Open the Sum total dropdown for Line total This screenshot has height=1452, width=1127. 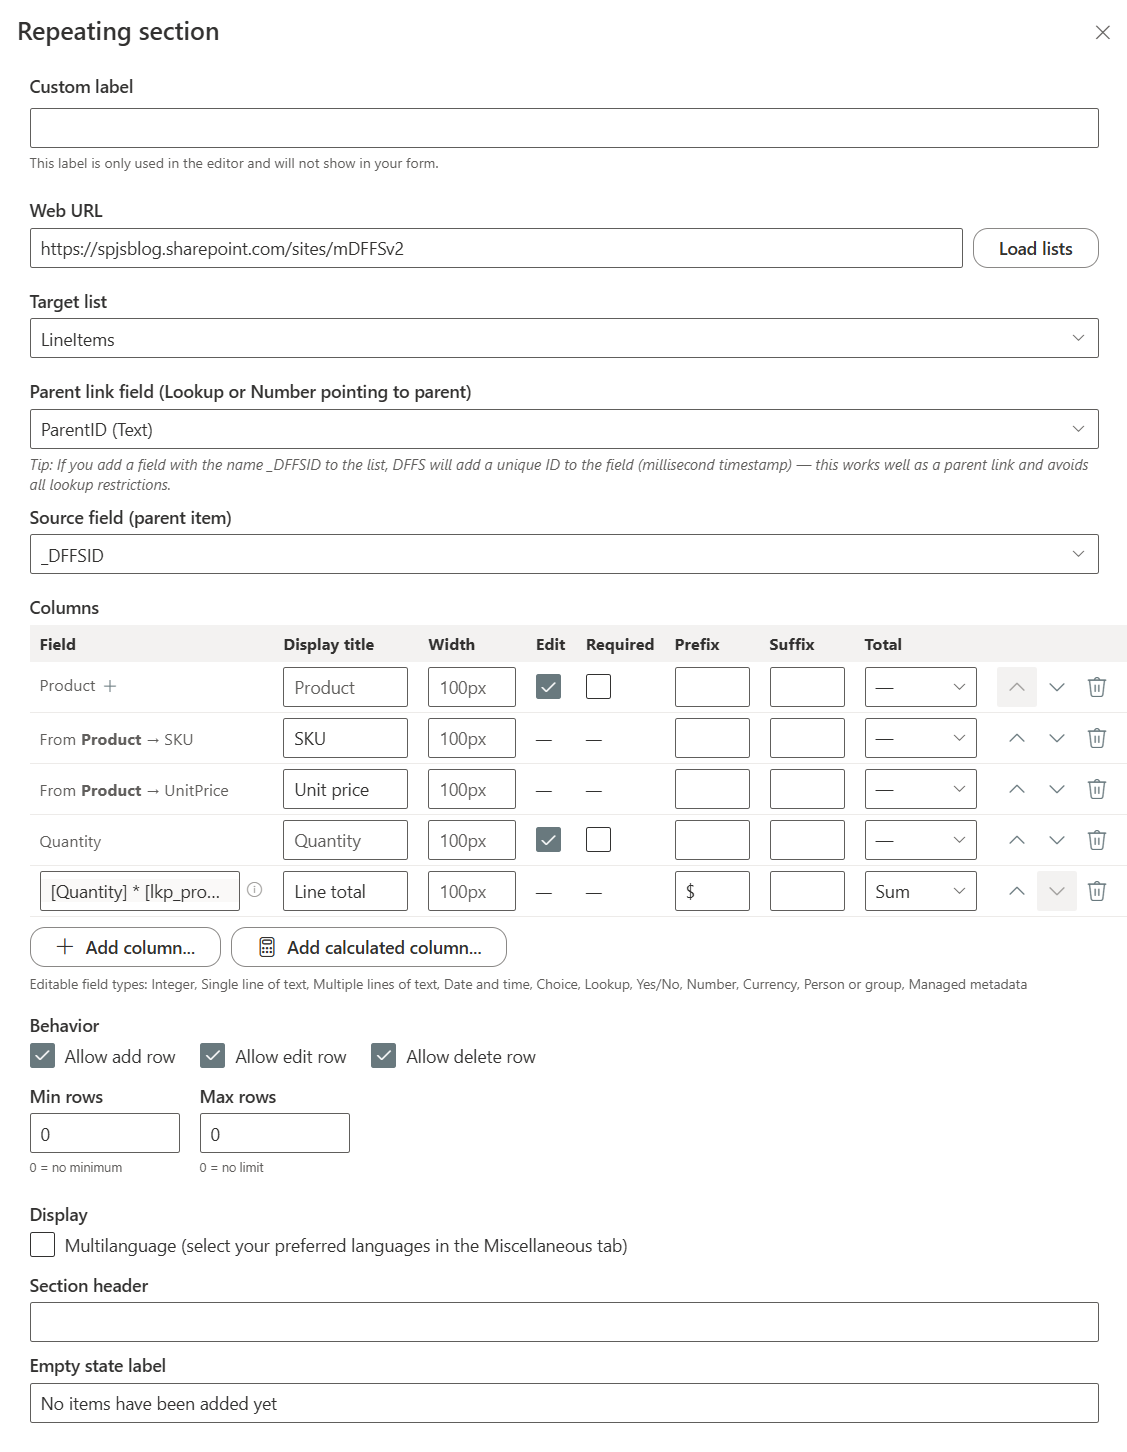coord(920,891)
